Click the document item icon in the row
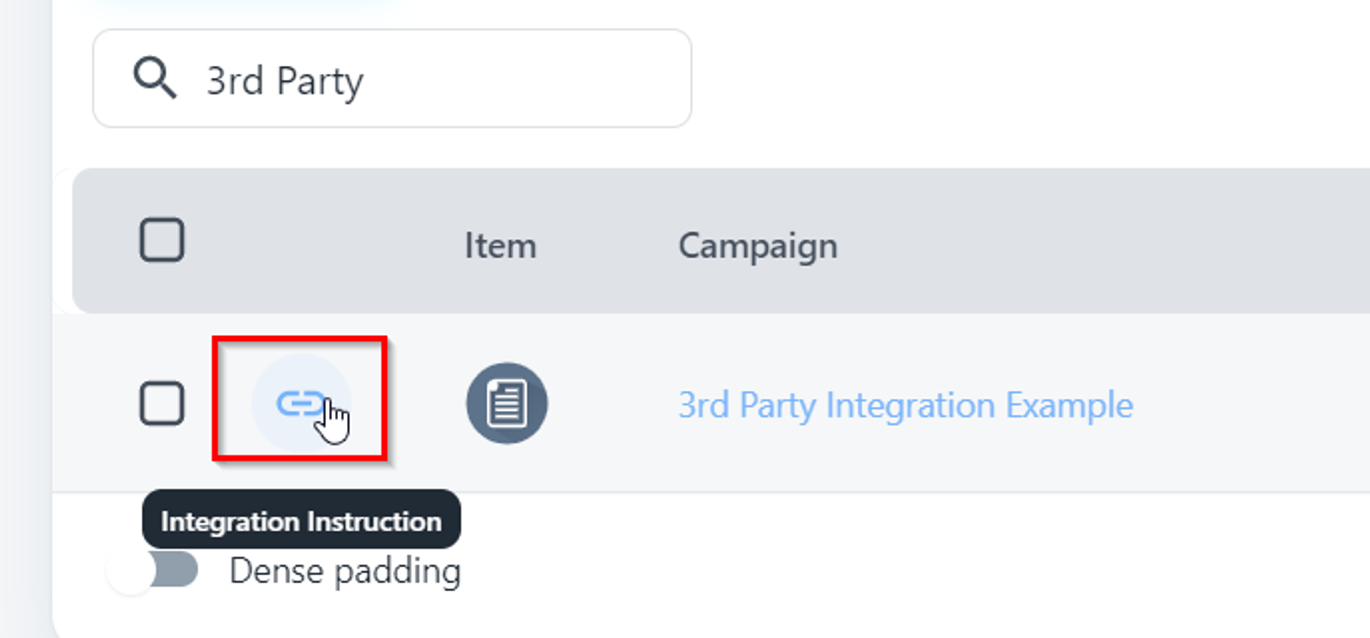 [506, 404]
